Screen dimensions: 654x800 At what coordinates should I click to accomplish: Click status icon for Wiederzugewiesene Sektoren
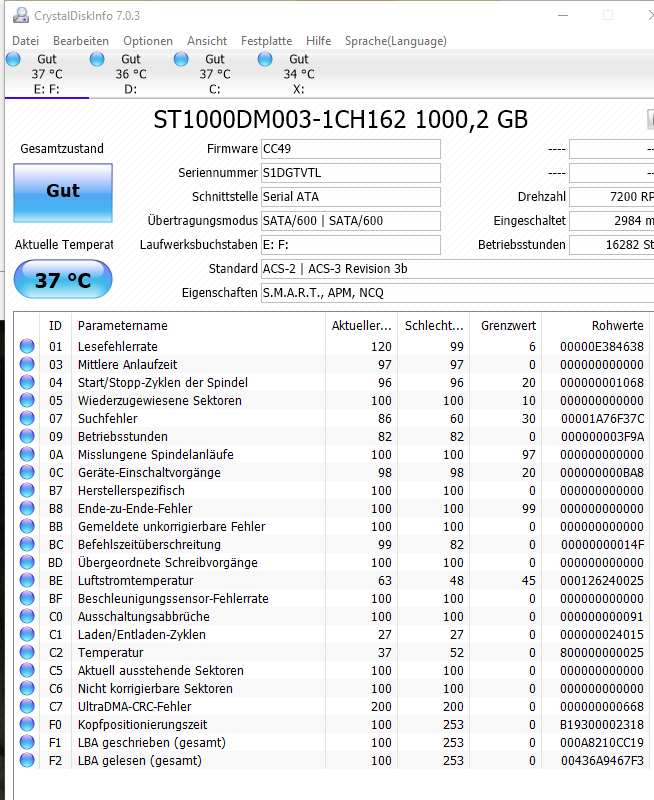[x=27, y=401]
